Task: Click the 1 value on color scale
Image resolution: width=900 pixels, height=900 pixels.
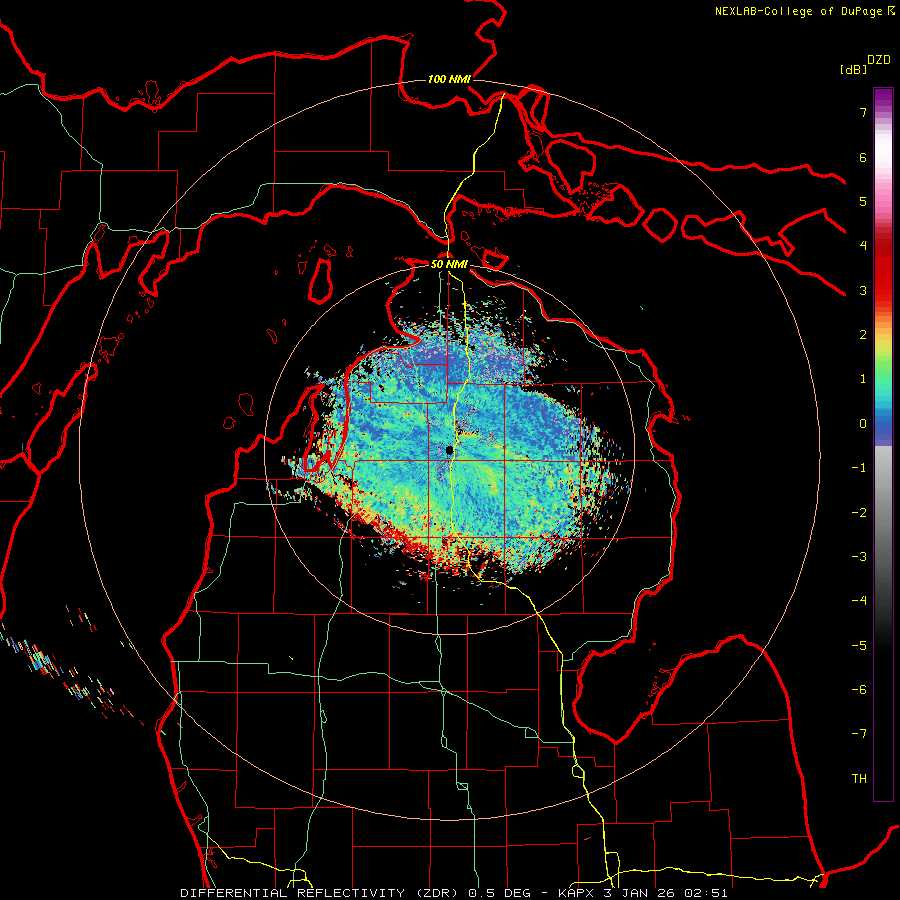Action: click(863, 379)
